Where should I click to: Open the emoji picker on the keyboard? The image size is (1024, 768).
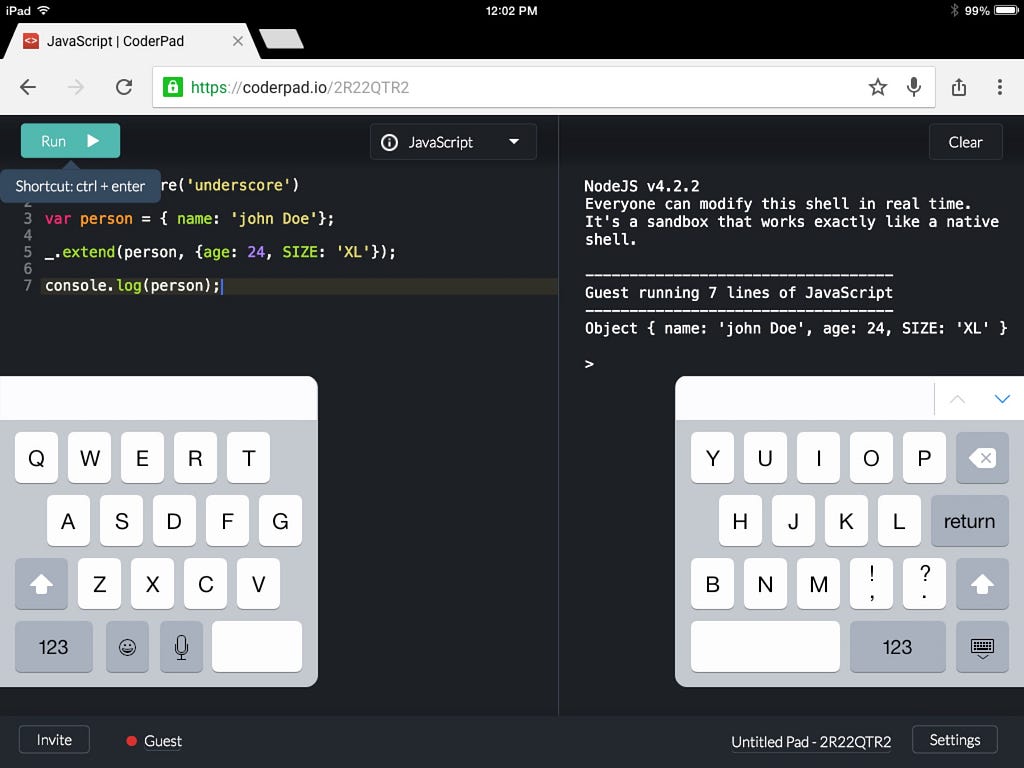[x=127, y=647]
